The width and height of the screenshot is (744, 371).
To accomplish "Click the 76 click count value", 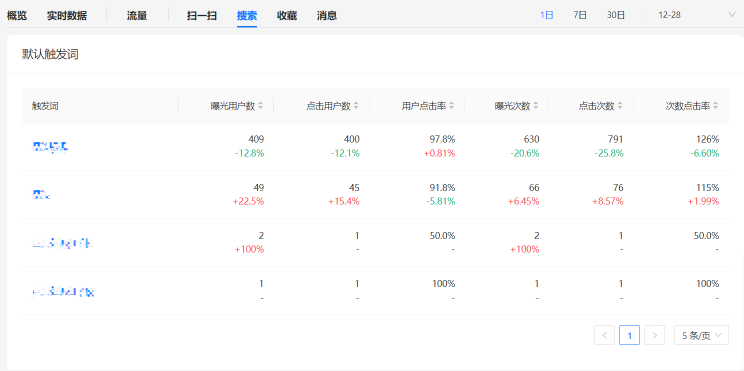I will (x=618, y=188).
